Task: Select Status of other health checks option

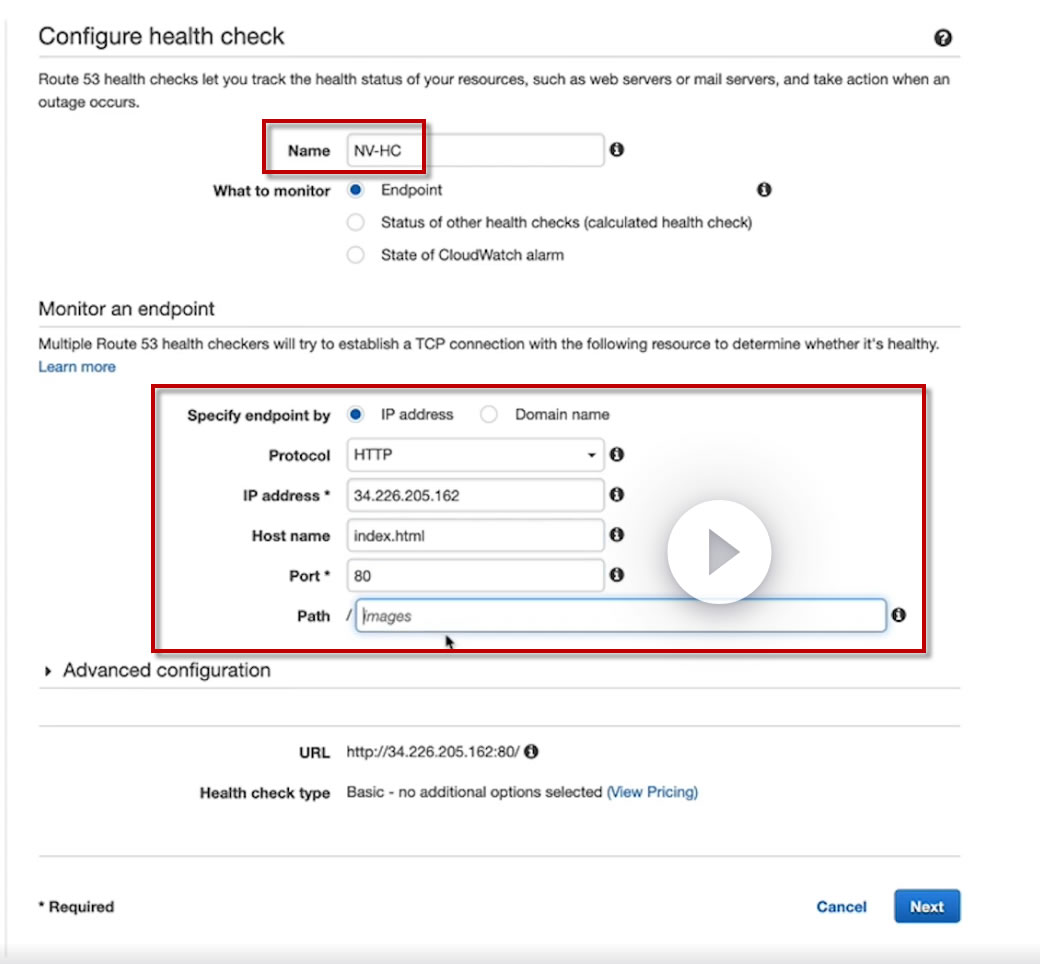Action: tap(355, 222)
